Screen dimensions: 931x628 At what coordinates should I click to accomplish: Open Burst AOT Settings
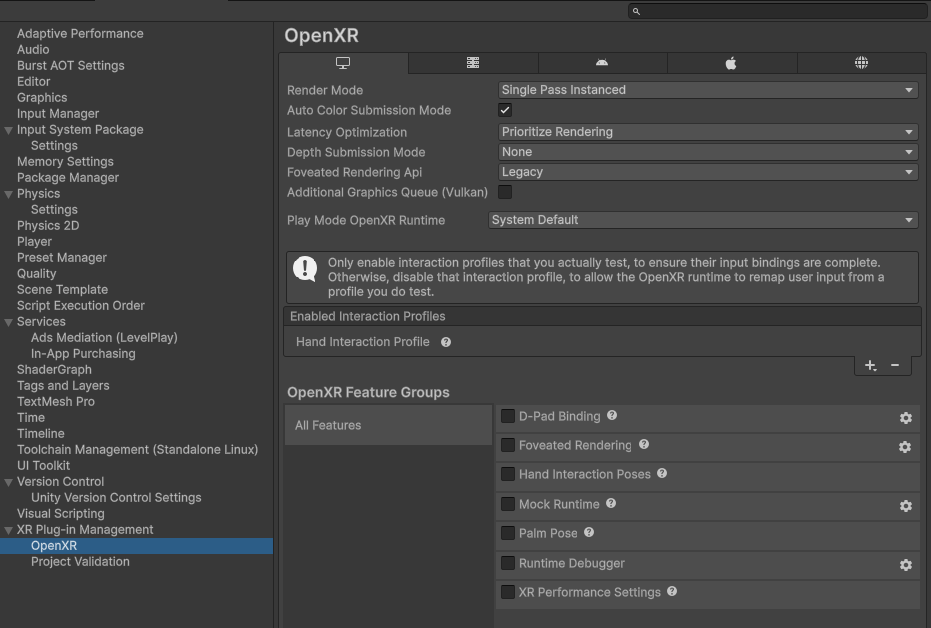[71, 66]
